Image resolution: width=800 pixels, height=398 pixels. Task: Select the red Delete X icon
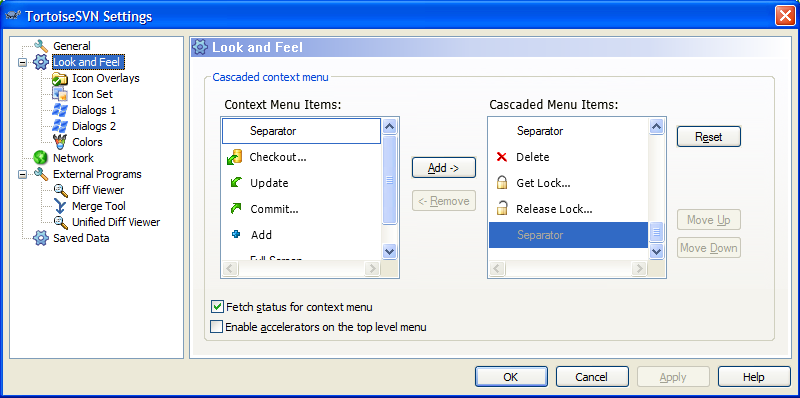pos(502,157)
